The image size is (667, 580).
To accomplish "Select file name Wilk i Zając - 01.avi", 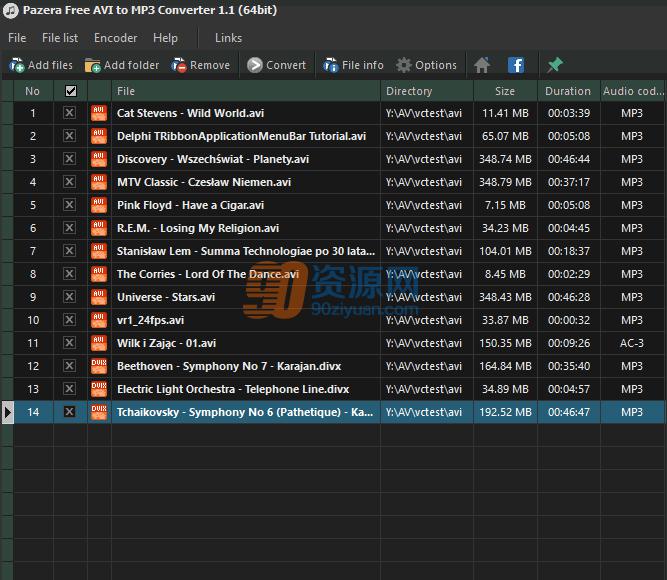I will click(166, 343).
